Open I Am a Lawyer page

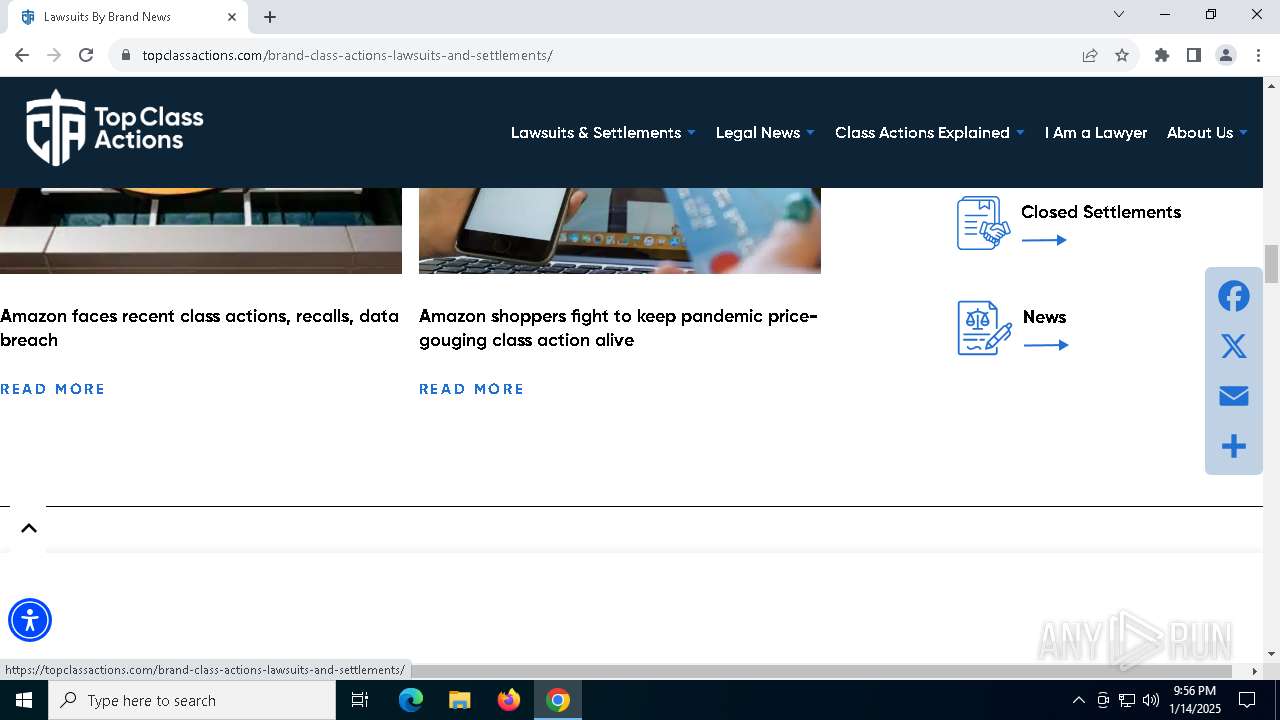pos(1096,132)
